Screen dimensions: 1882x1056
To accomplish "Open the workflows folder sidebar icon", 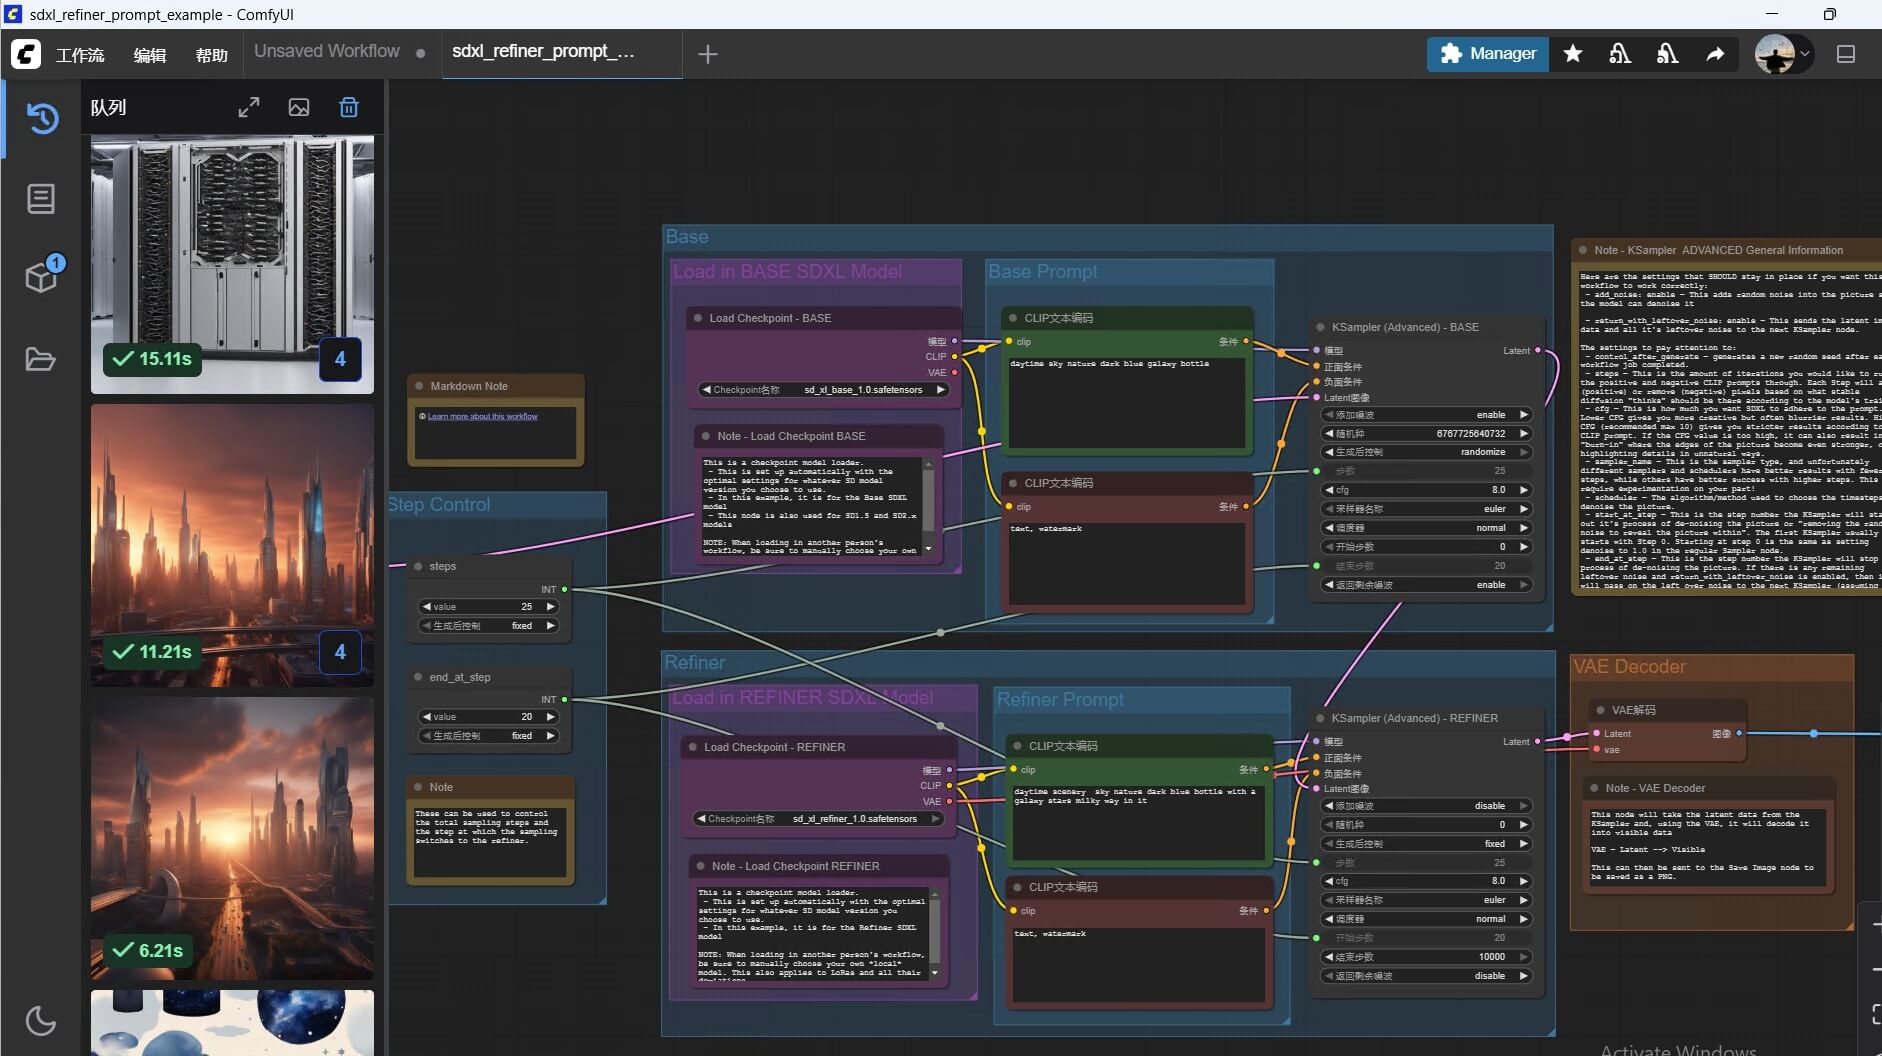I will pos(41,359).
